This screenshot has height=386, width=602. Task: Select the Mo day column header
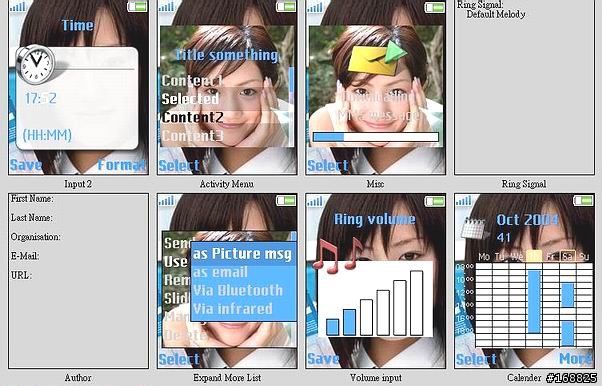point(484,257)
